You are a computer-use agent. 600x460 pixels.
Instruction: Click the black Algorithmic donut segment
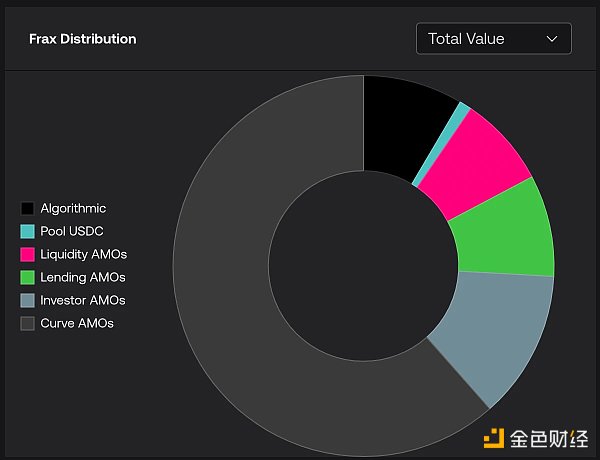point(398,125)
